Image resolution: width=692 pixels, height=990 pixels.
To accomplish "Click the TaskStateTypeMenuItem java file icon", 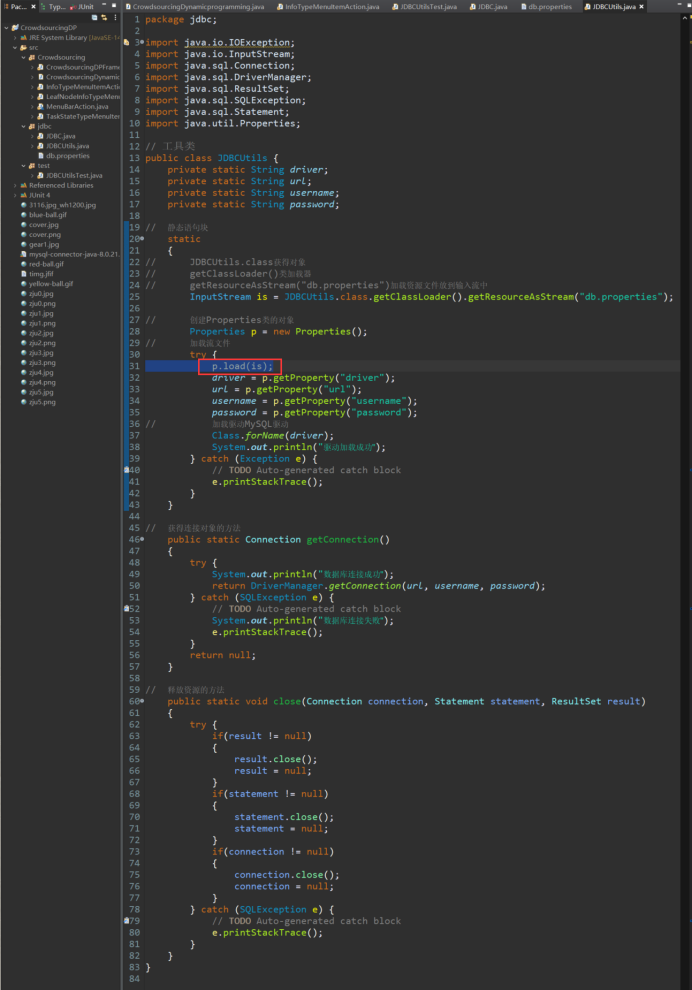I will point(41,117).
